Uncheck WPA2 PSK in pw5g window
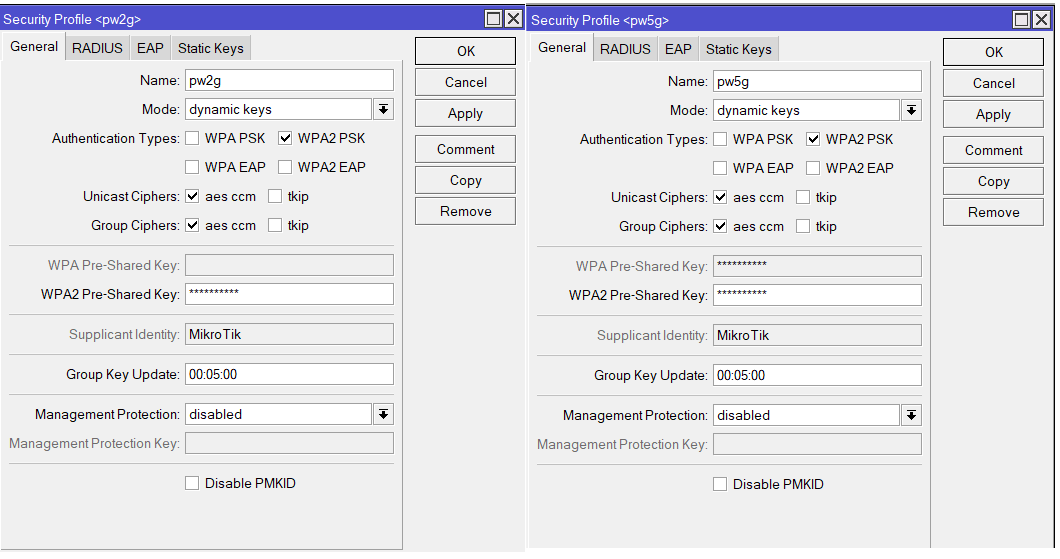The image size is (1060, 559). 813,139
